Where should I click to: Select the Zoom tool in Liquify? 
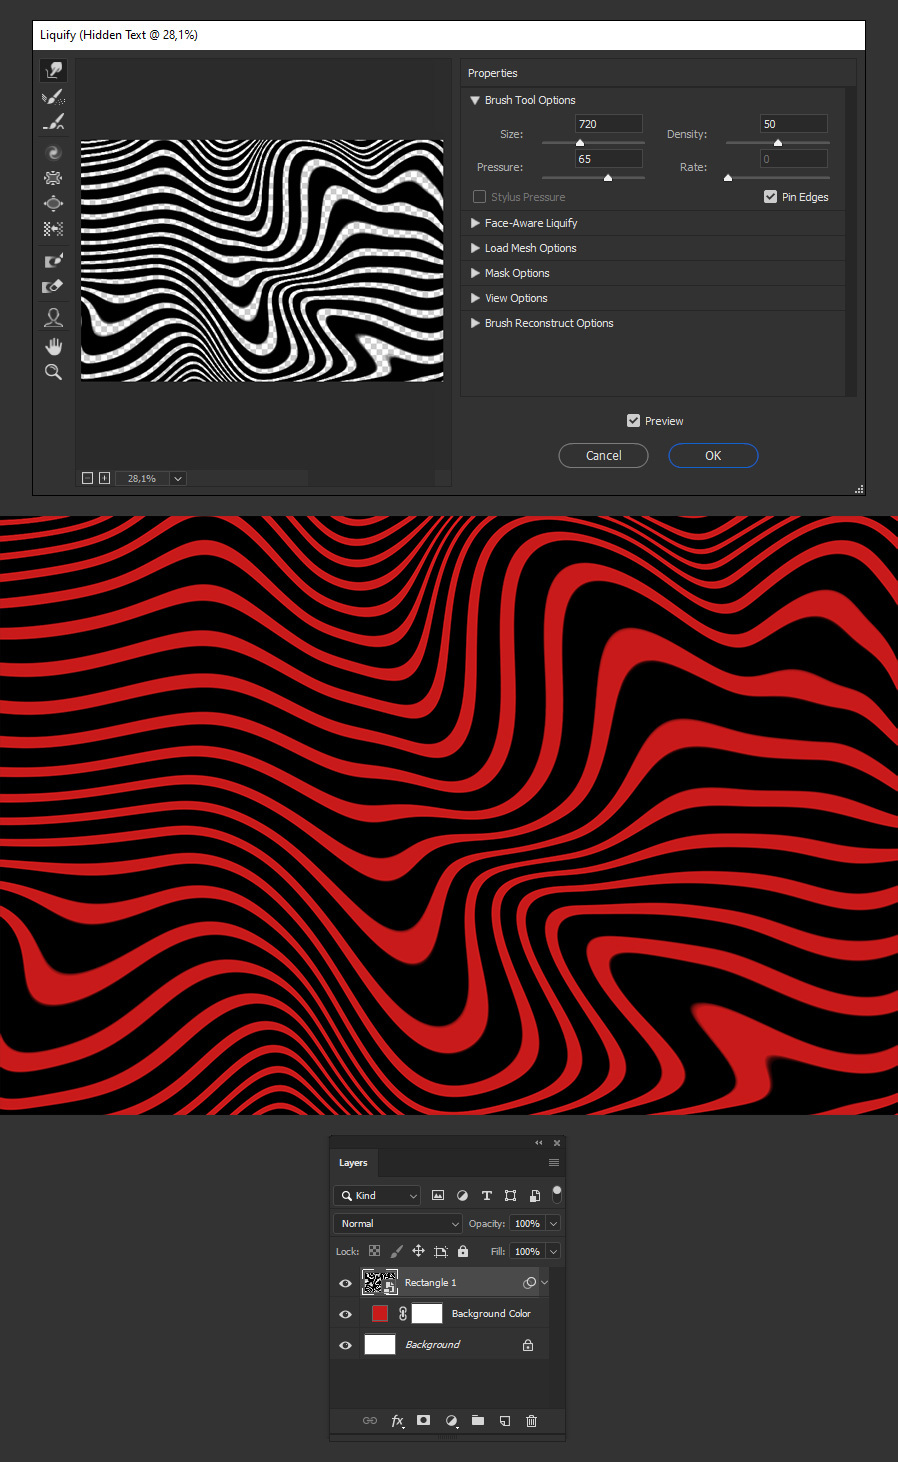[54, 372]
